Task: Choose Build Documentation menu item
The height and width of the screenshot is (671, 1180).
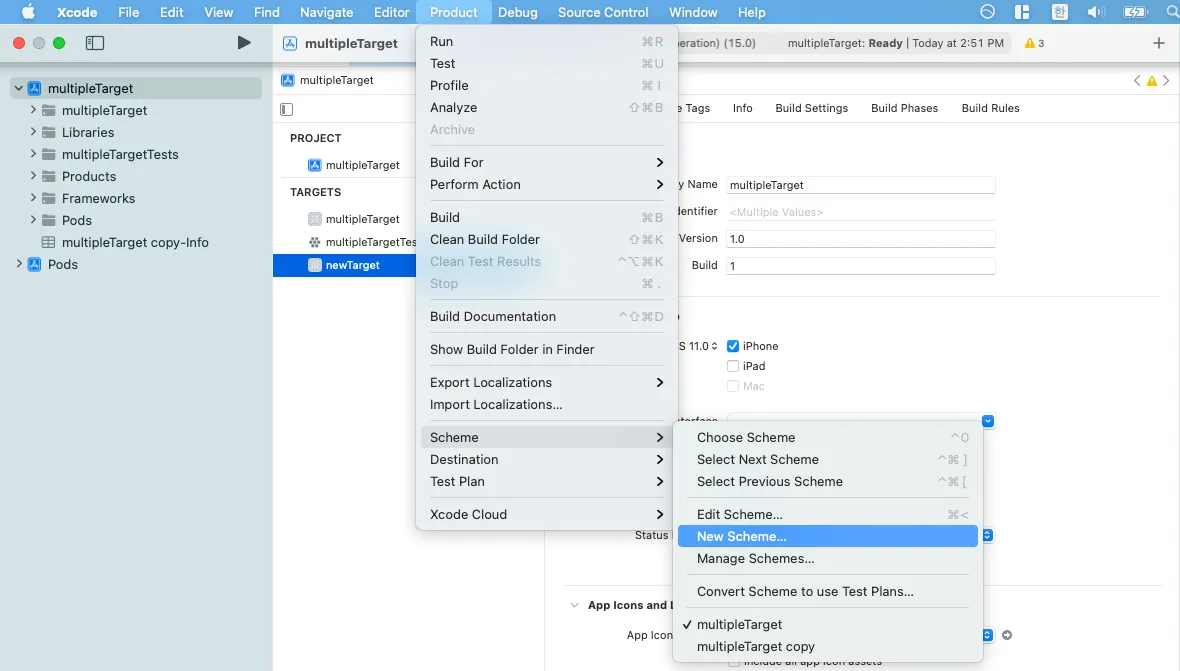Action: click(547, 317)
